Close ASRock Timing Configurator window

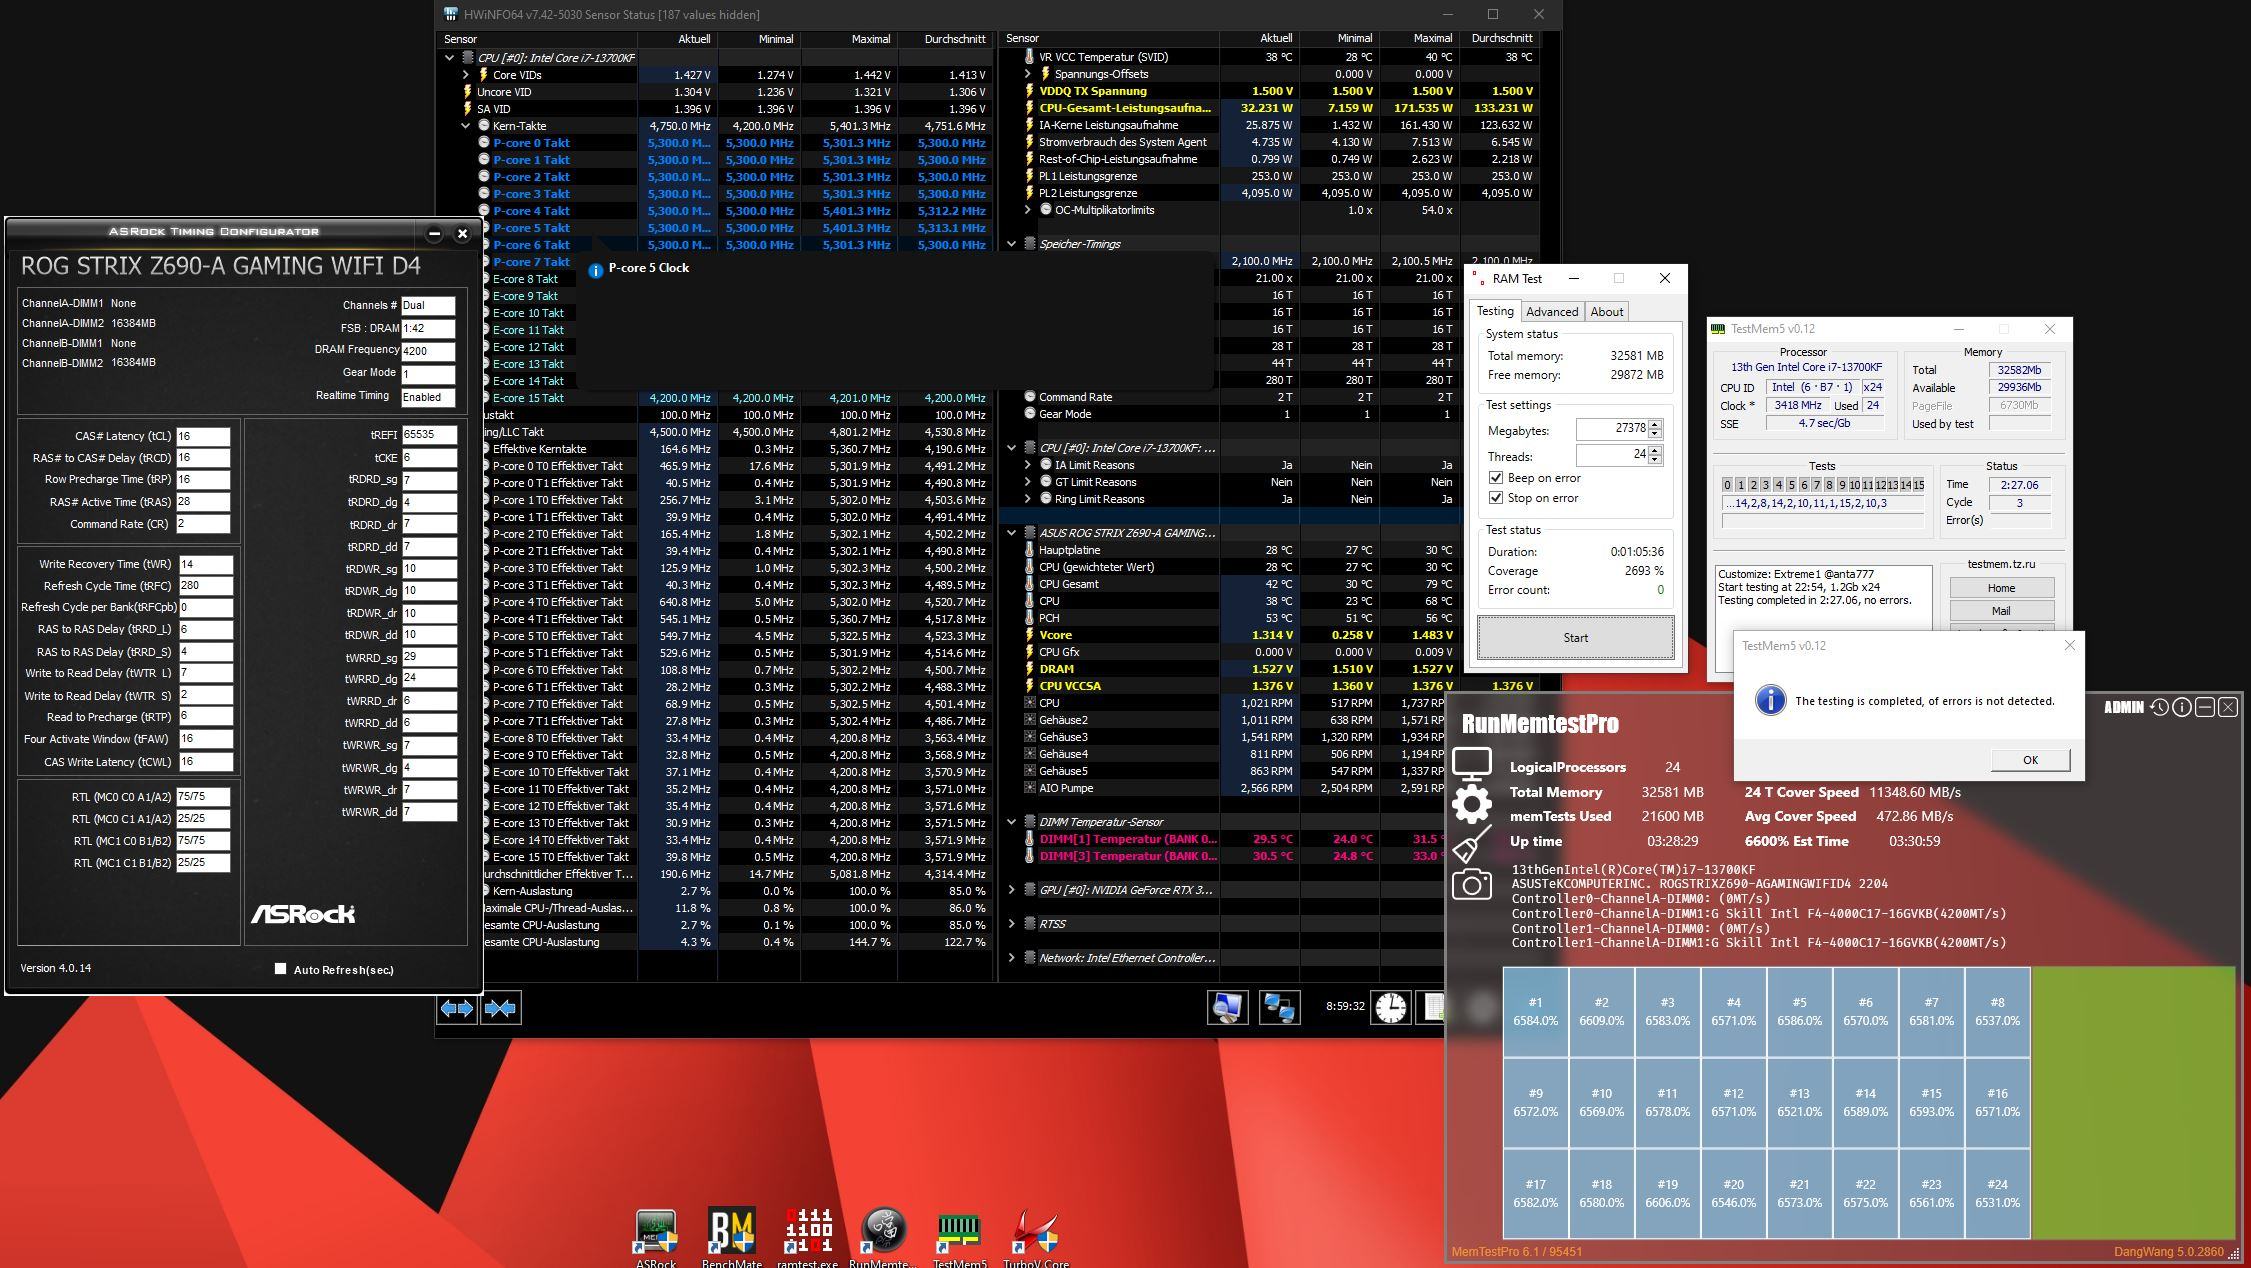(x=462, y=234)
